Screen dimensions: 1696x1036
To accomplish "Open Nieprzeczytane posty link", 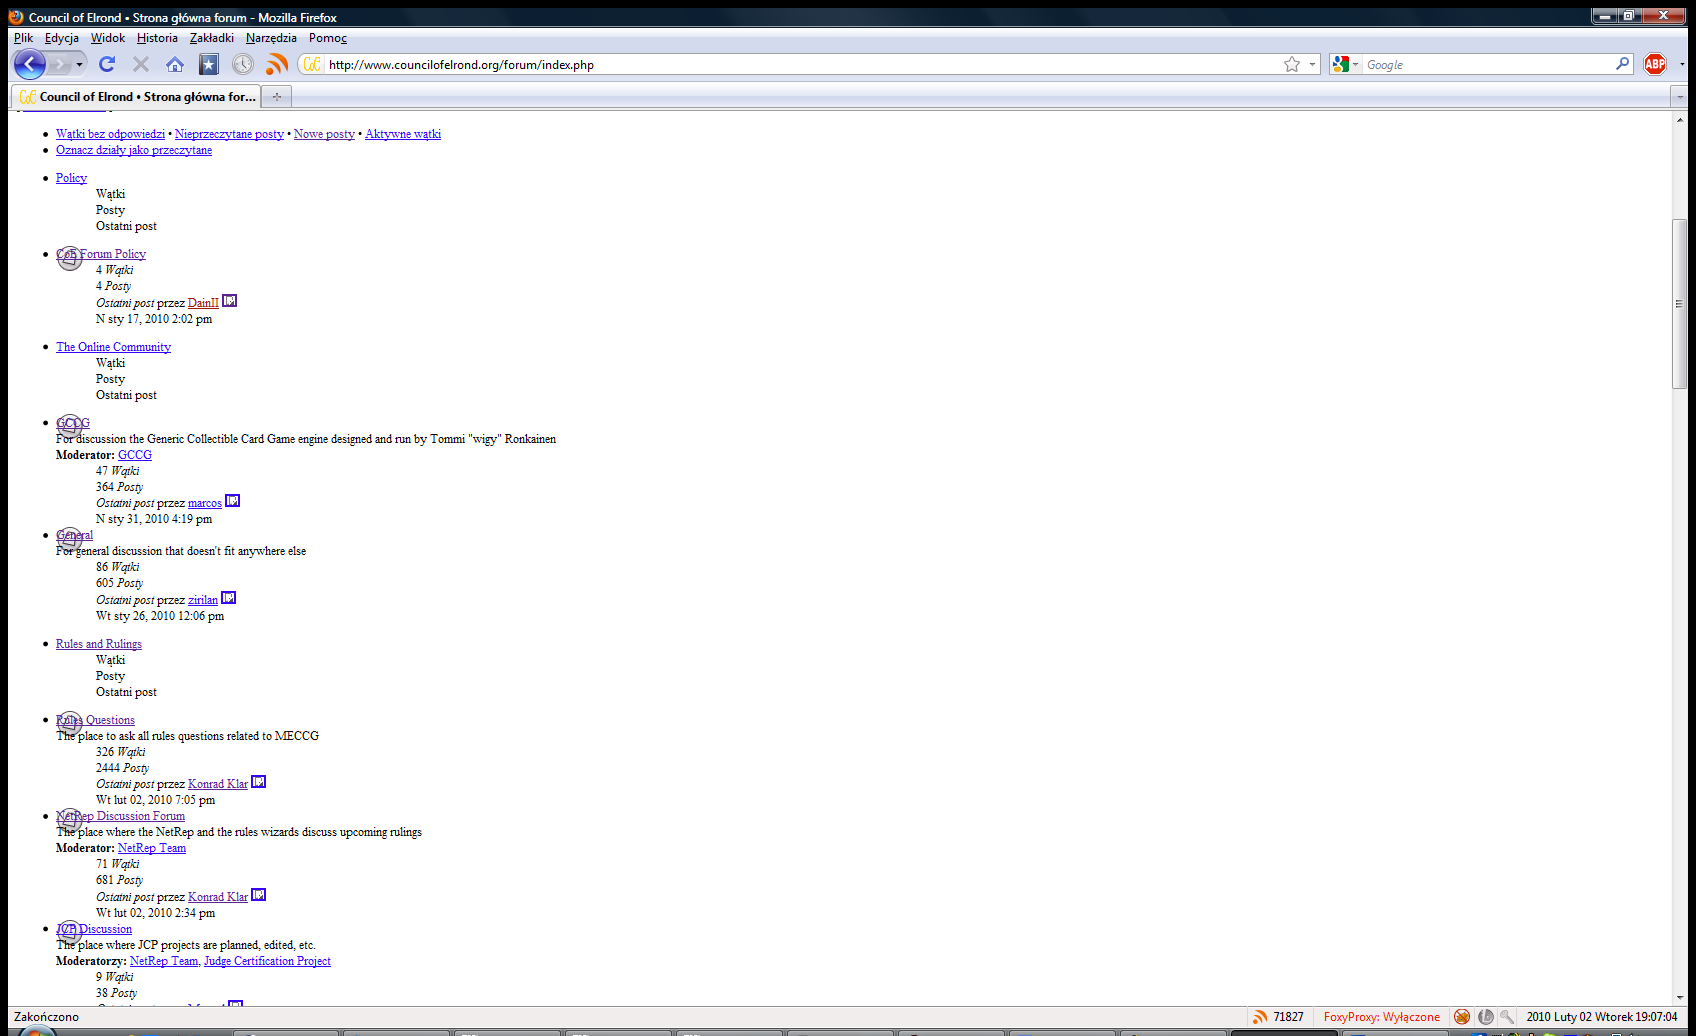I will (229, 134).
